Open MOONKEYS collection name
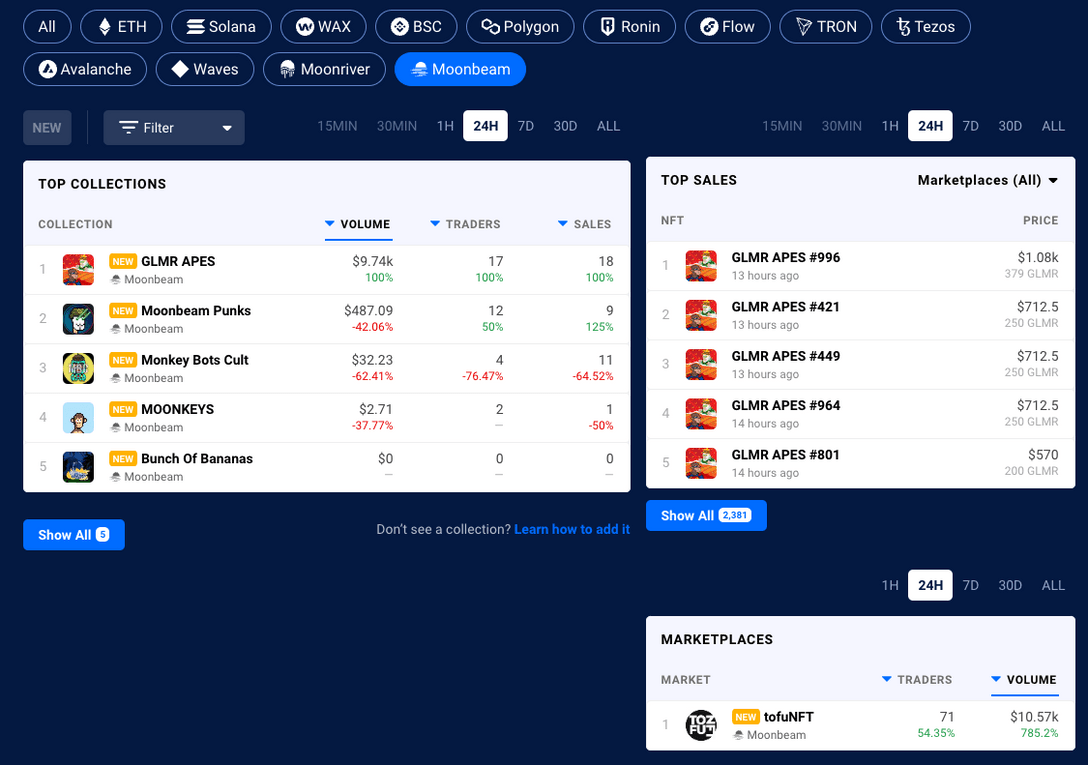This screenshot has height=765, width=1088. (x=178, y=409)
